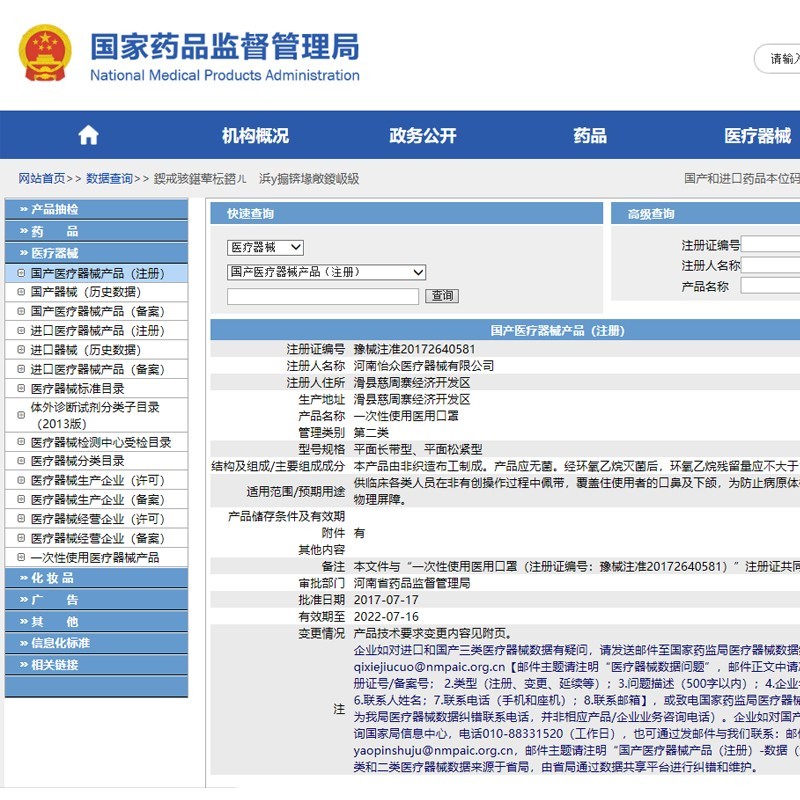
Task: Open 政务公开 in the navigation menu
Action: pyautogui.click(x=422, y=136)
